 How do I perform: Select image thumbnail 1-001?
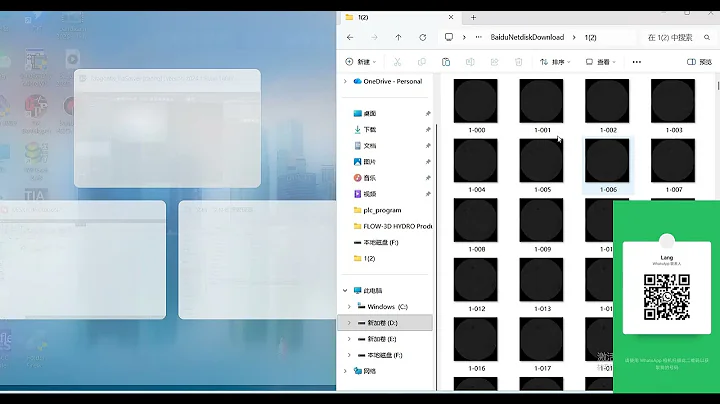(541, 101)
